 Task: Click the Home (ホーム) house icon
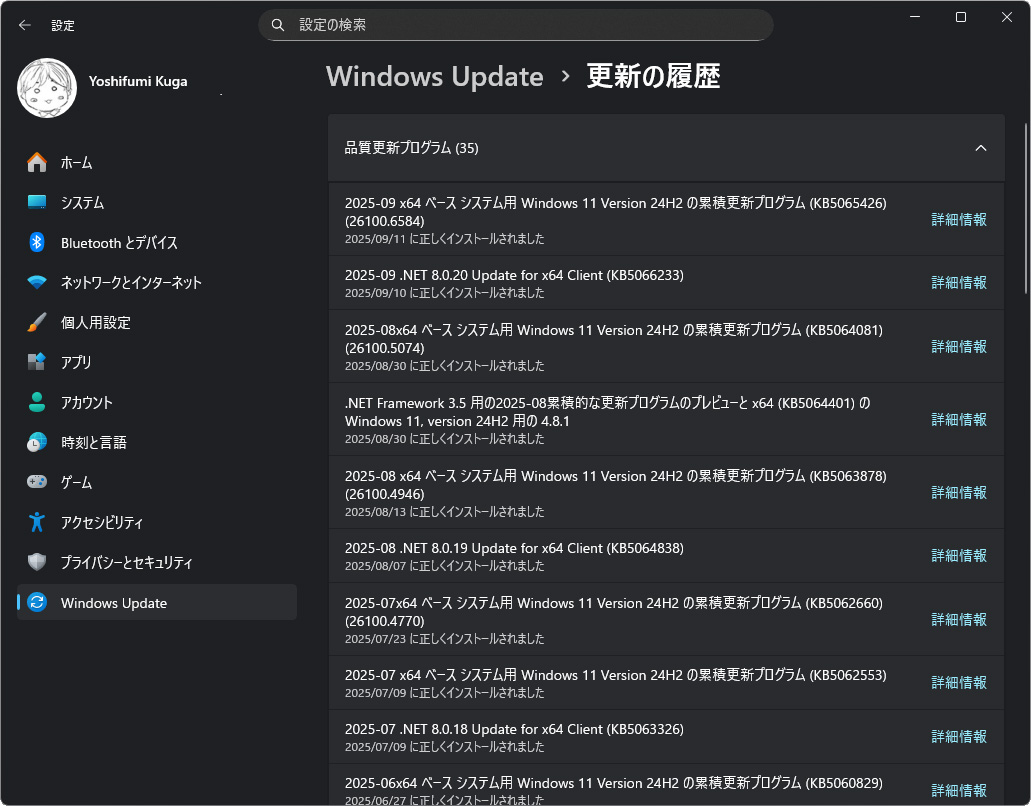(x=37, y=162)
